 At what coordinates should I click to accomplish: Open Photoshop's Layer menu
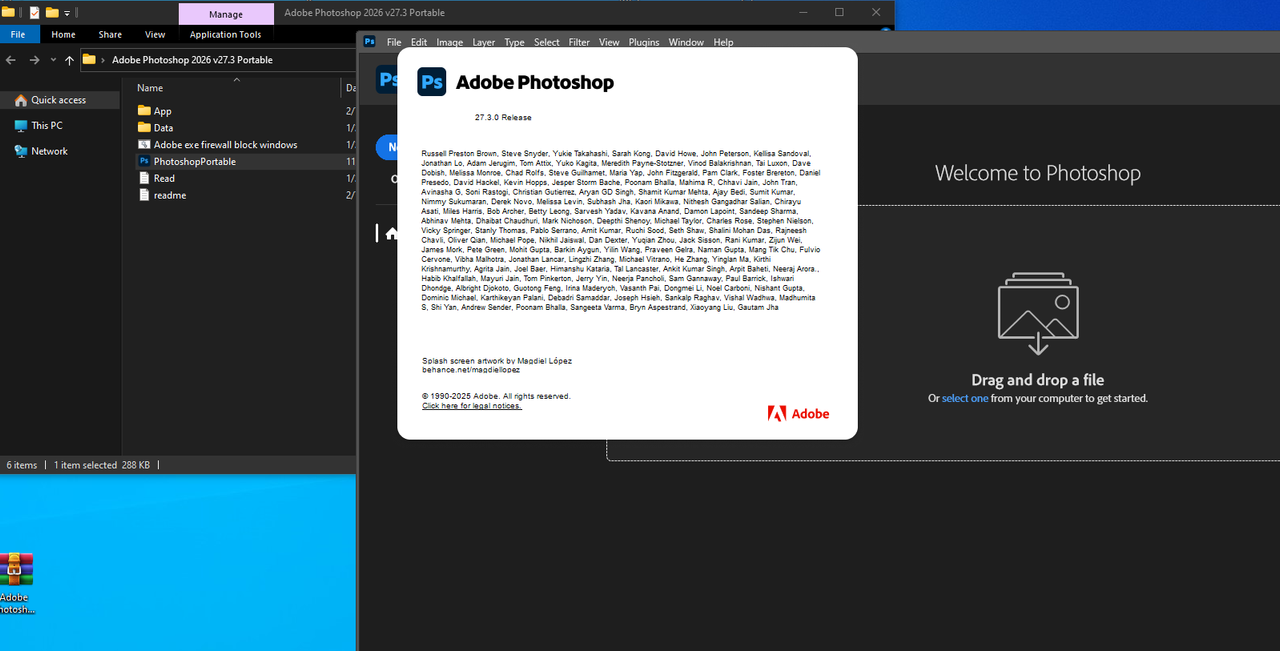point(484,42)
